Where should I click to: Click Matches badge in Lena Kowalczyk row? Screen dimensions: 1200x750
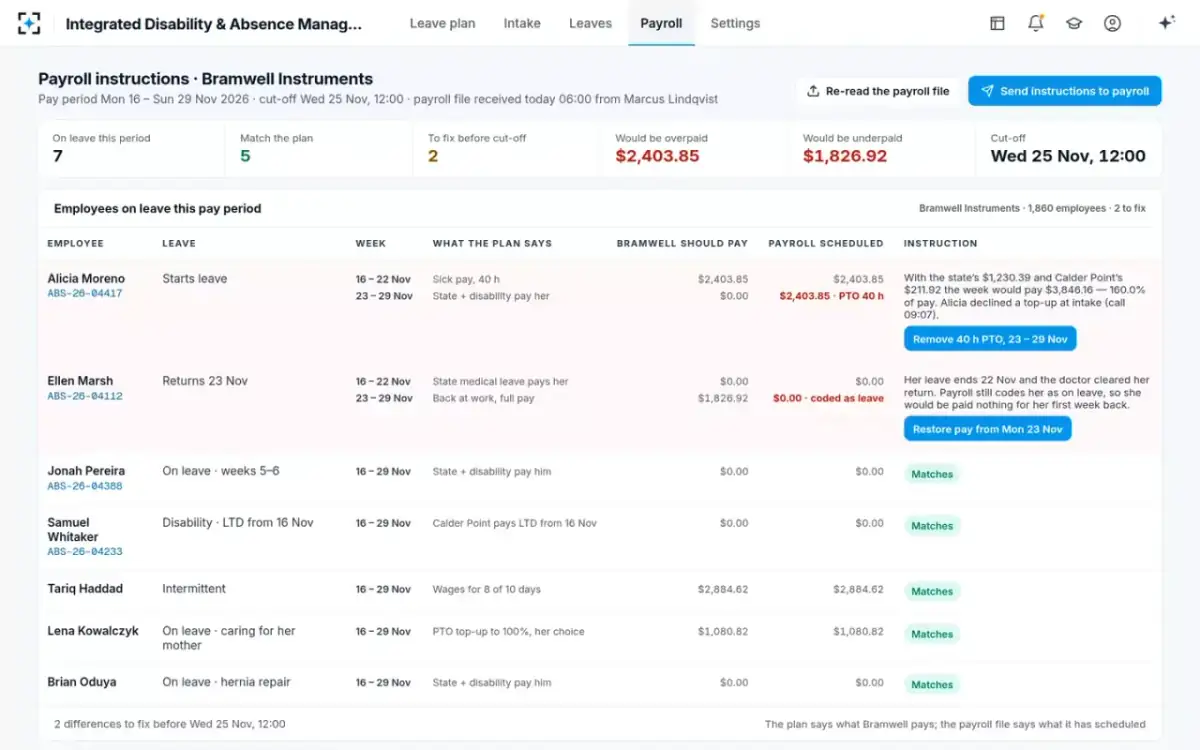[932, 634]
